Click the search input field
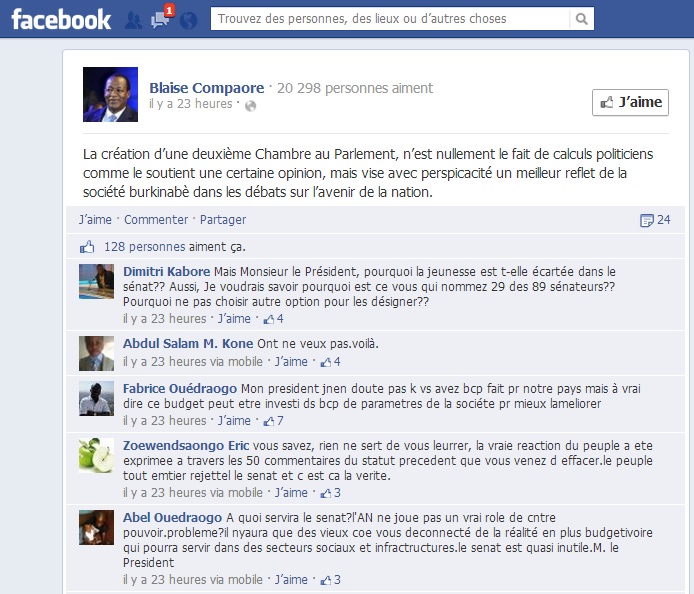This screenshot has width=694, height=594. tap(390, 19)
